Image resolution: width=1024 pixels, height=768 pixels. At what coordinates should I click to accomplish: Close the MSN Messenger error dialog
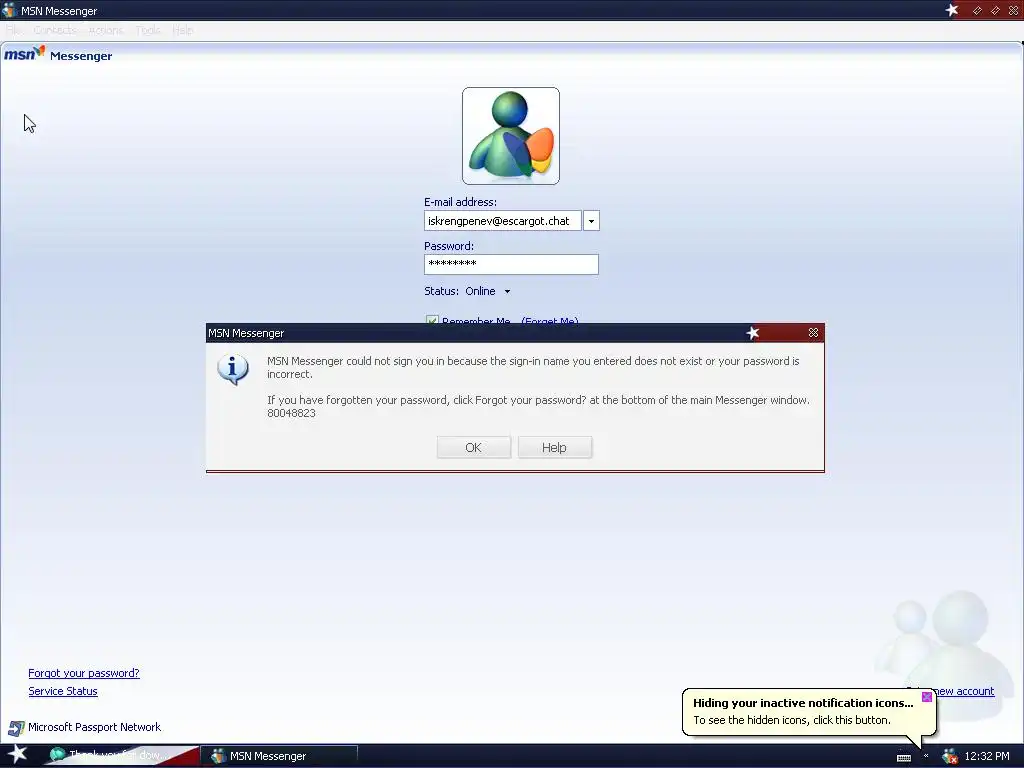[813, 333]
